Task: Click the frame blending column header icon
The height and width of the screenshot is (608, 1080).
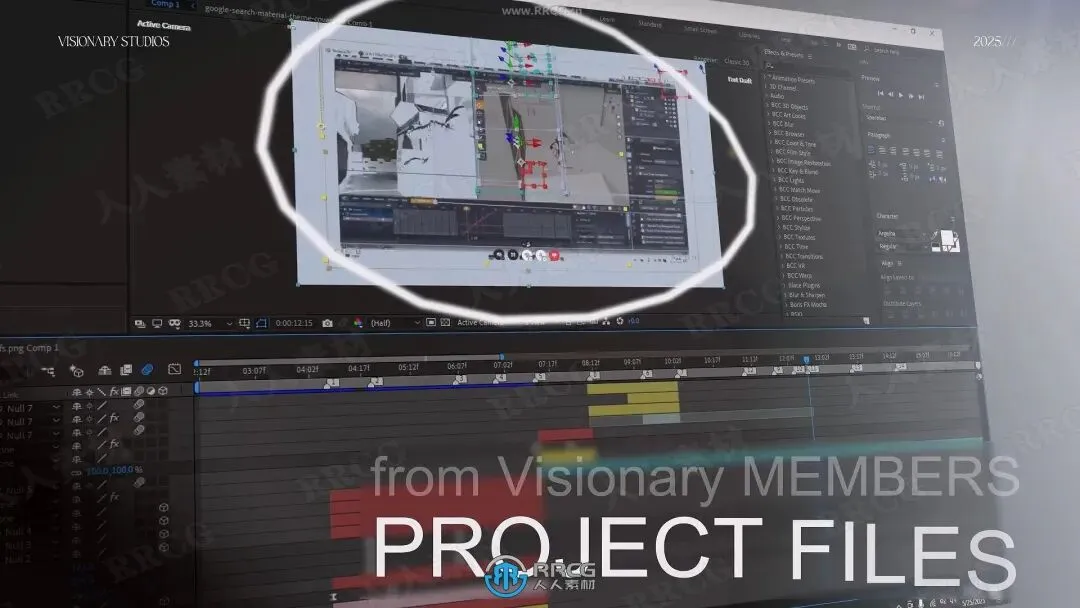Action: (x=126, y=392)
